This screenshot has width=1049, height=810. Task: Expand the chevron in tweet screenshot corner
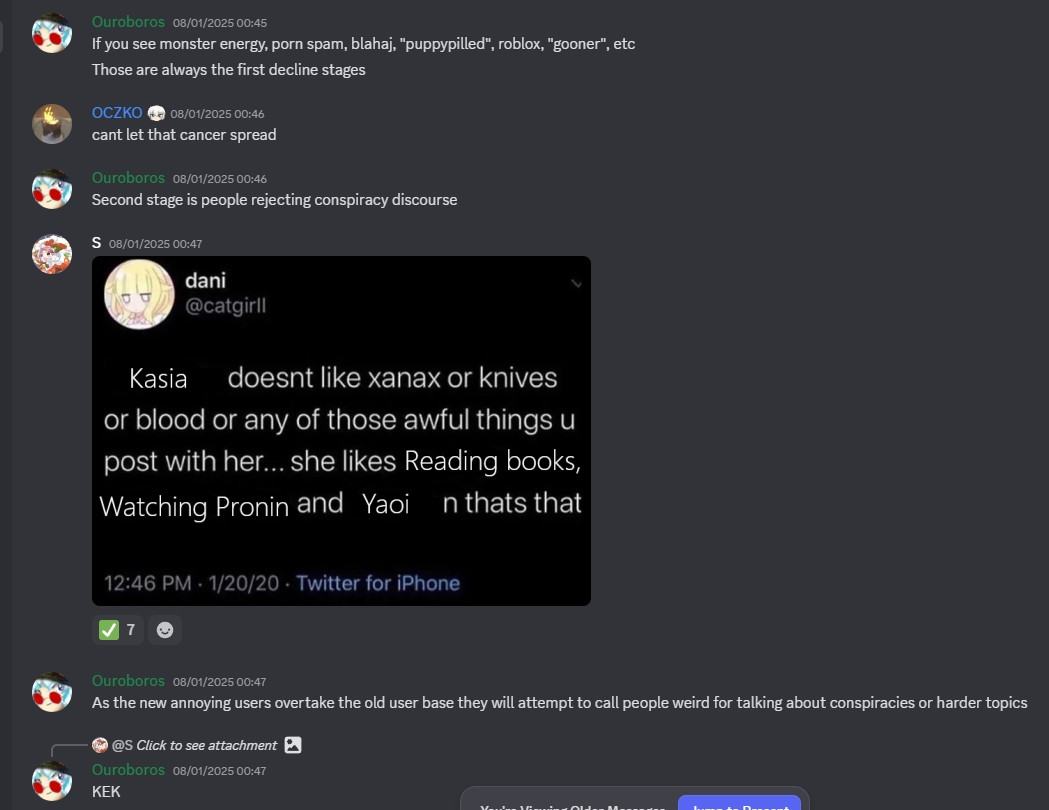coord(576,284)
